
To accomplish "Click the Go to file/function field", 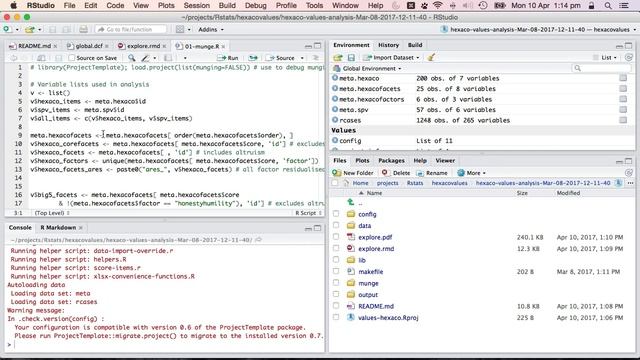I will pyautogui.click(x=131, y=29).
